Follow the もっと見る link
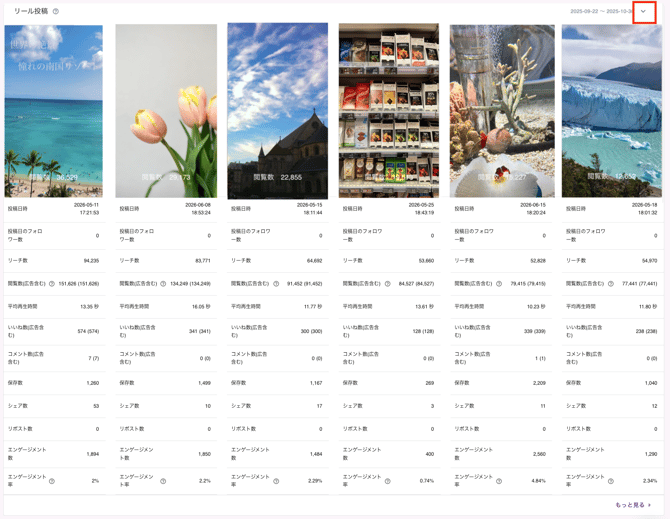The image size is (670, 519). pos(633,505)
